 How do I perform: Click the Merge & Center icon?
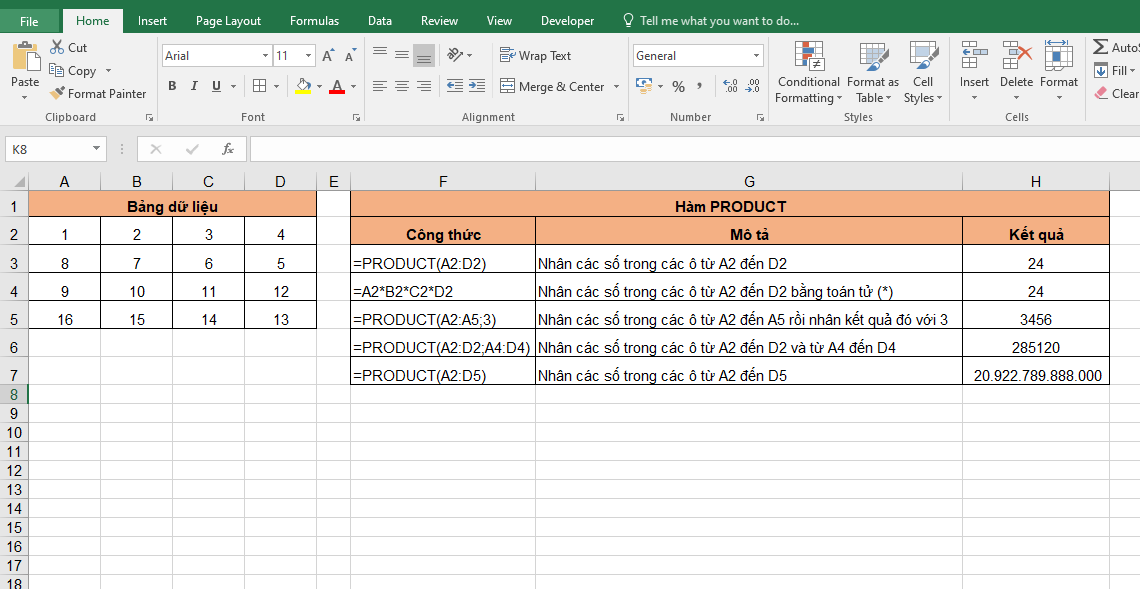click(507, 87)
